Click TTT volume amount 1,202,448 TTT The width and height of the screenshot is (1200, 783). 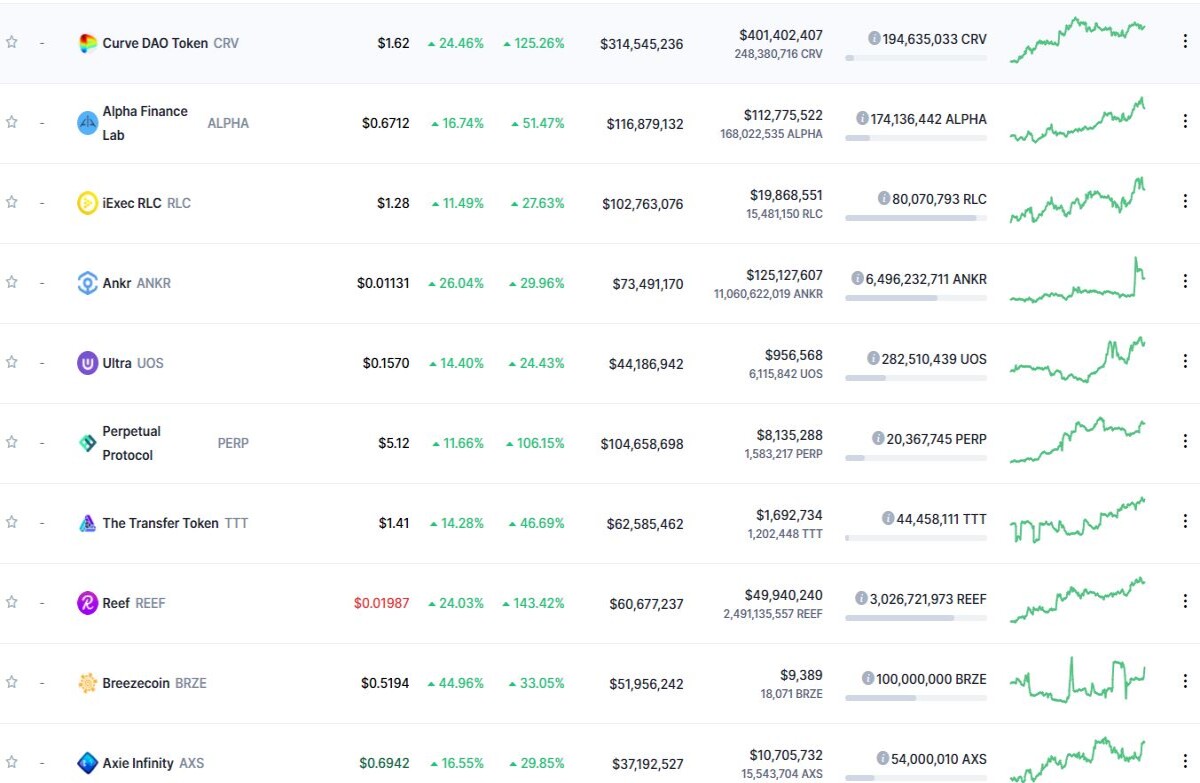coord(785,534)
